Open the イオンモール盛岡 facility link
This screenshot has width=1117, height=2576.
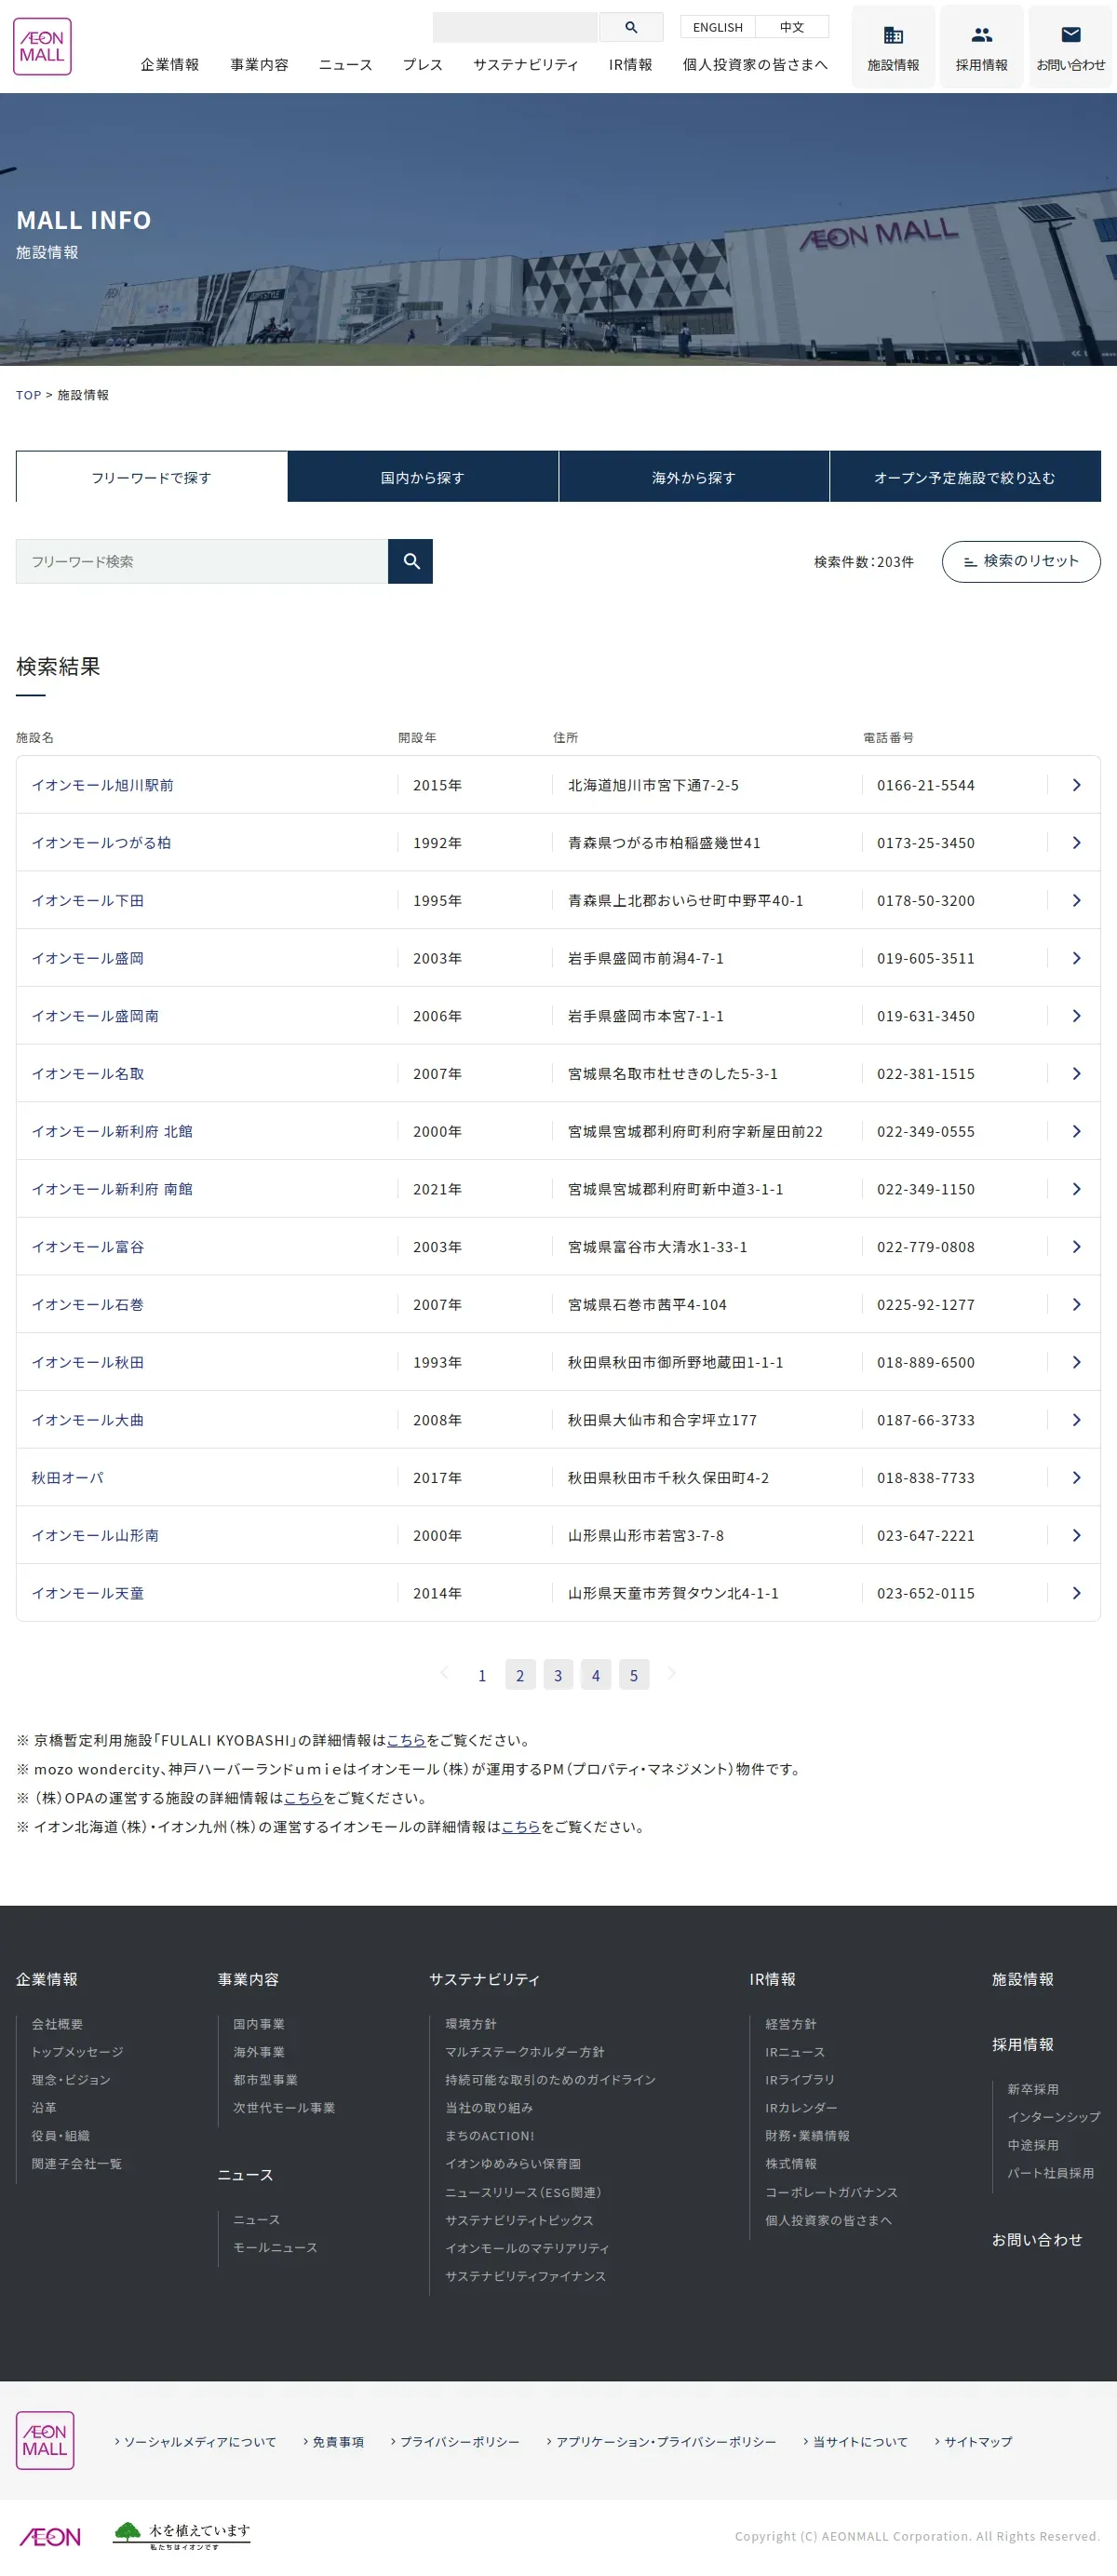(x=88, y=958)
